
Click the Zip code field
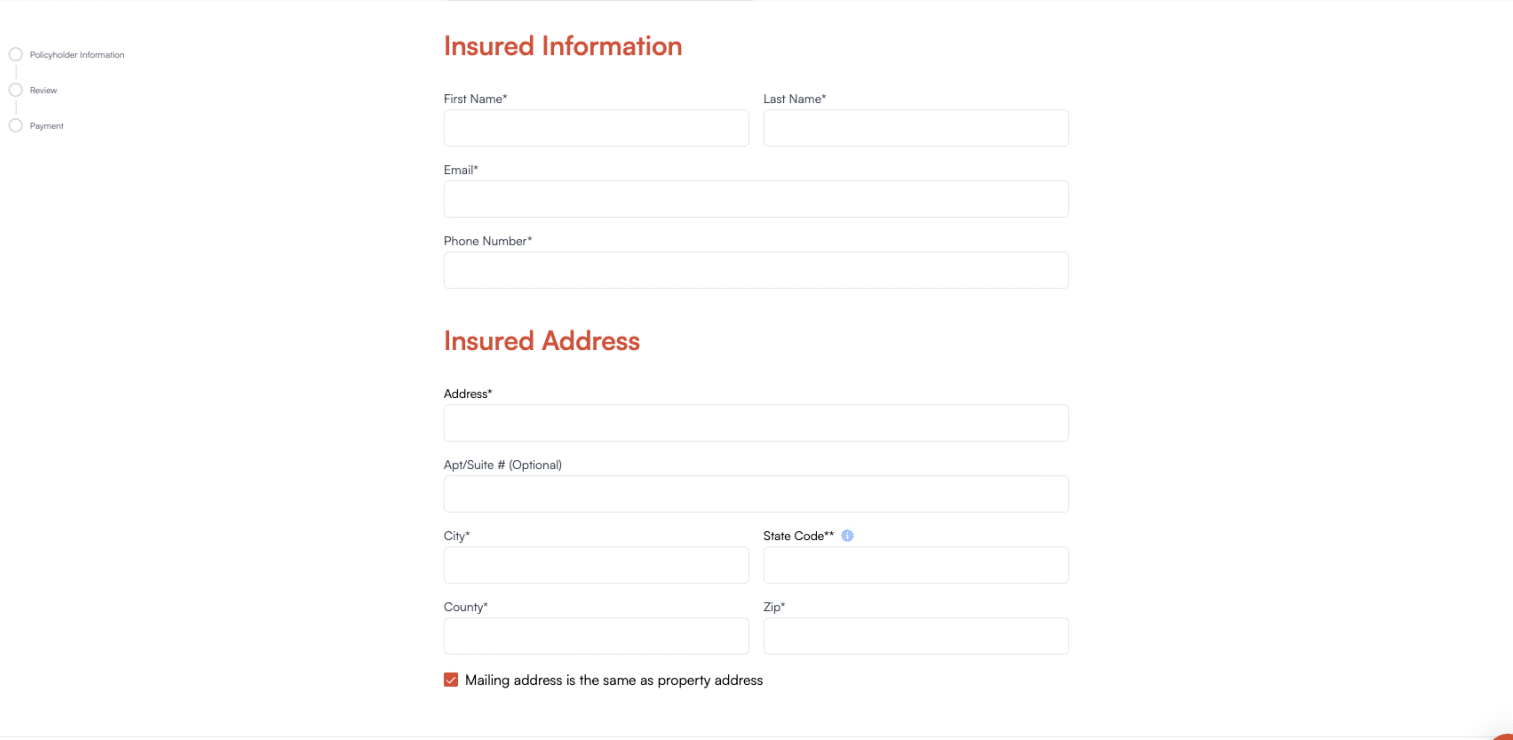(x=915, y=635)
